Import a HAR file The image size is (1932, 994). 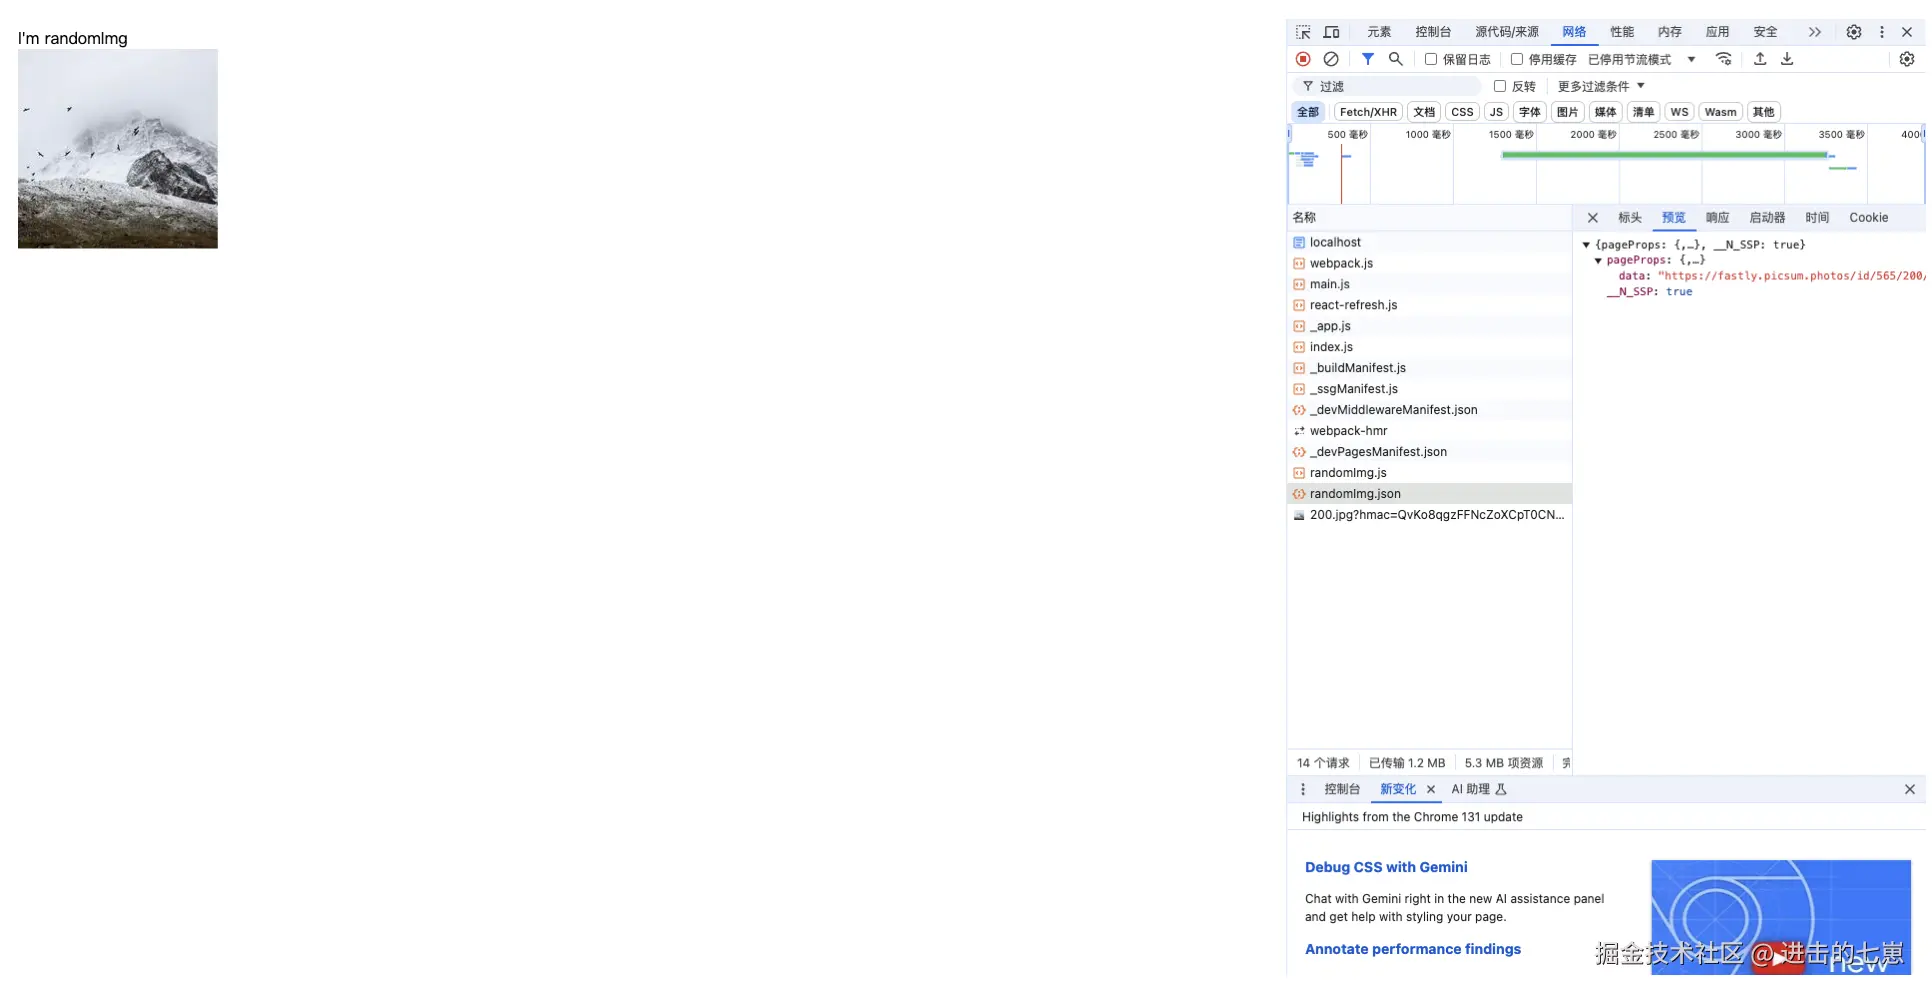(1760, 58)
